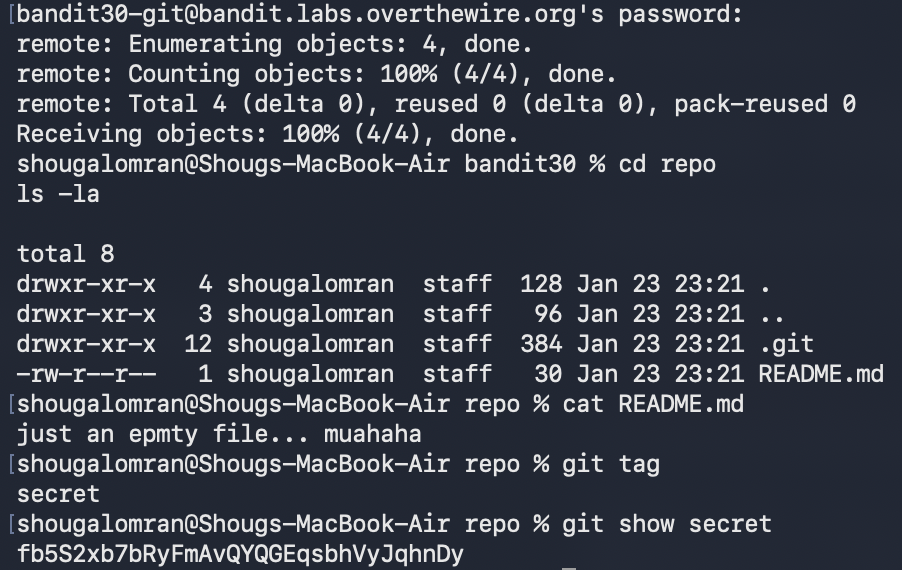Image resolution: width=902 pixels, height=570 pixels.
Task: Click the 'git show secret' command
Action: pyautogui.click(x=667, y=524)
